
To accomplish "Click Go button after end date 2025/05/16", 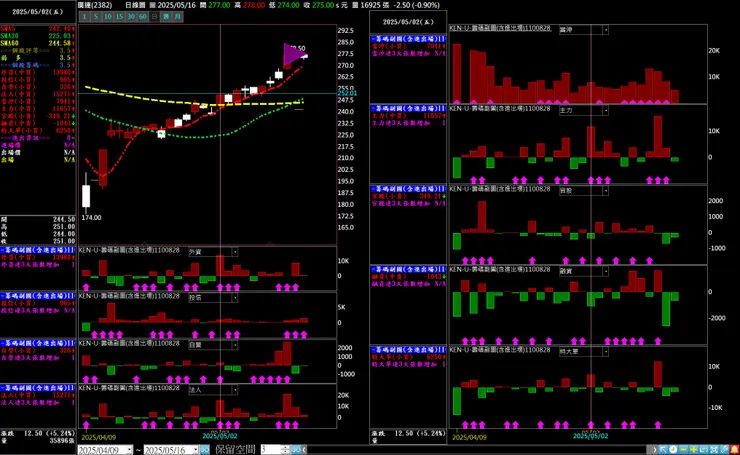I will point(204,450).
